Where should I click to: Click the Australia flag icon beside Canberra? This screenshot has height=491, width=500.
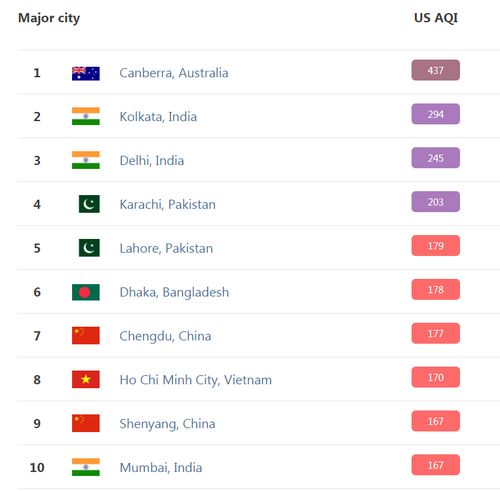point(86,73)
